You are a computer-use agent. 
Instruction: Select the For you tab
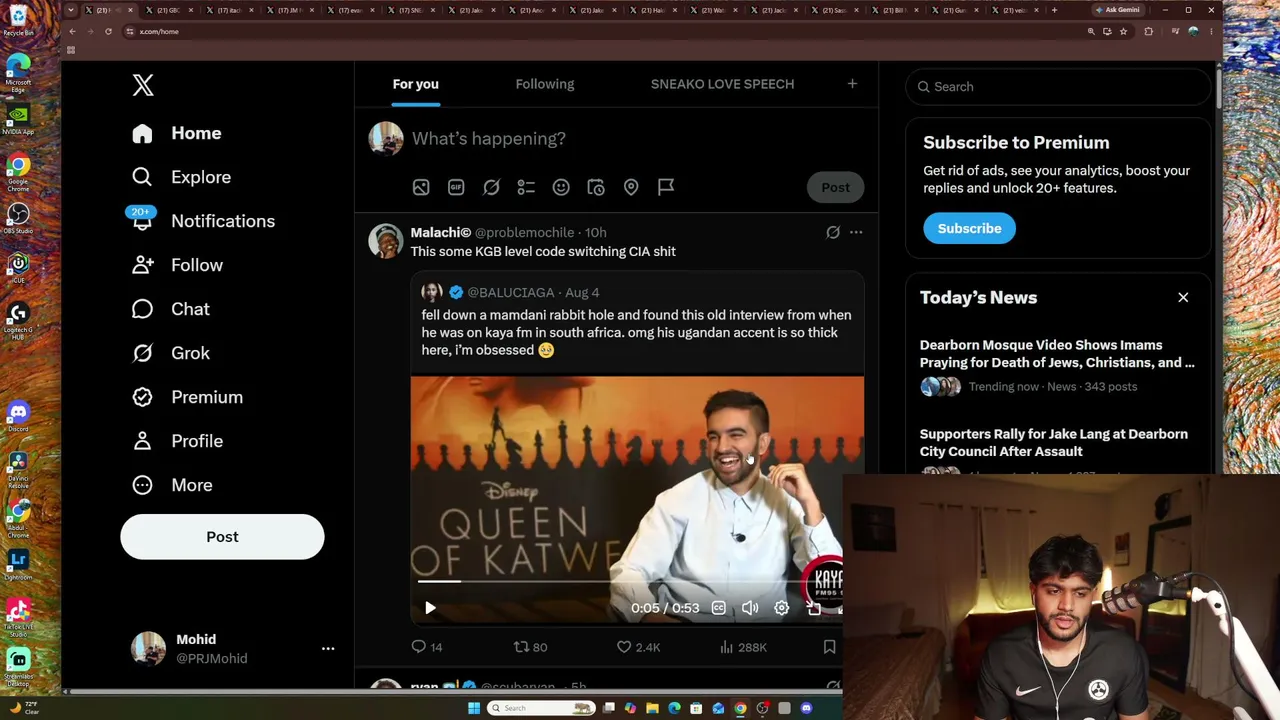(x=416, y=84)
